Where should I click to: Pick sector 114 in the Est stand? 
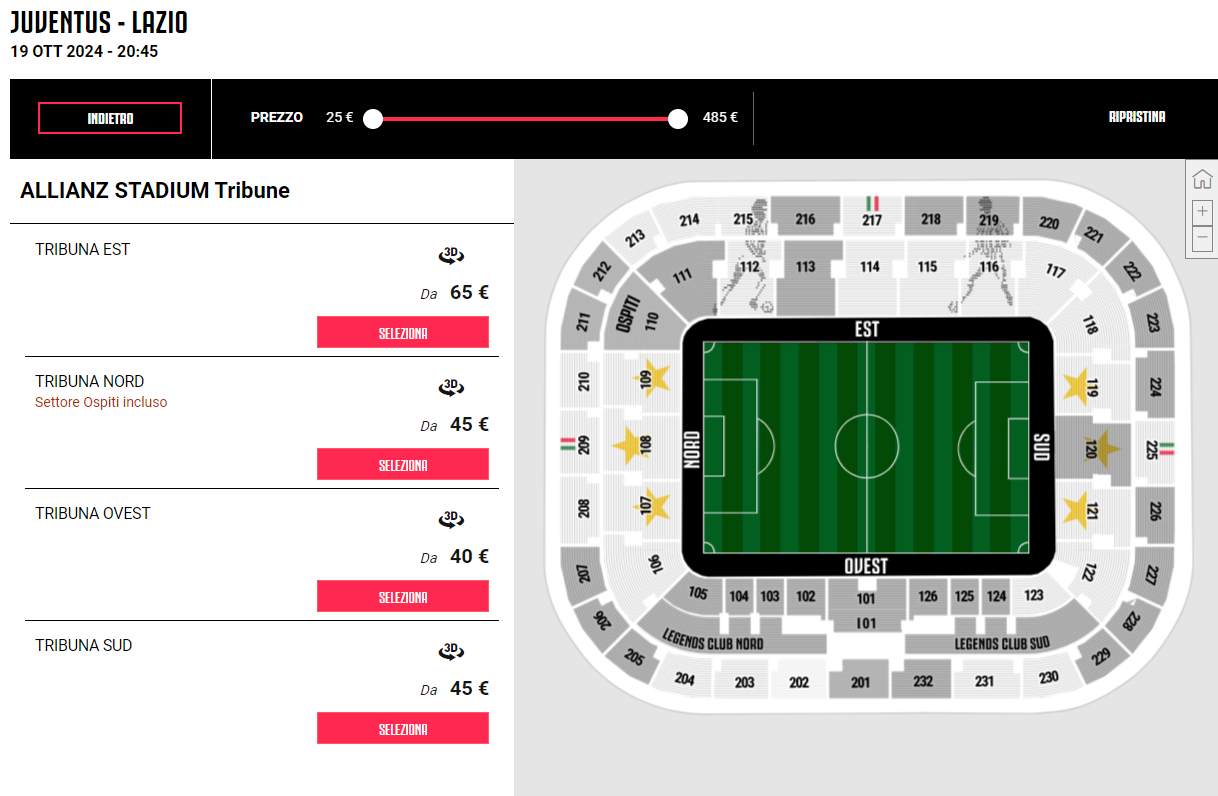coord(870,266)
